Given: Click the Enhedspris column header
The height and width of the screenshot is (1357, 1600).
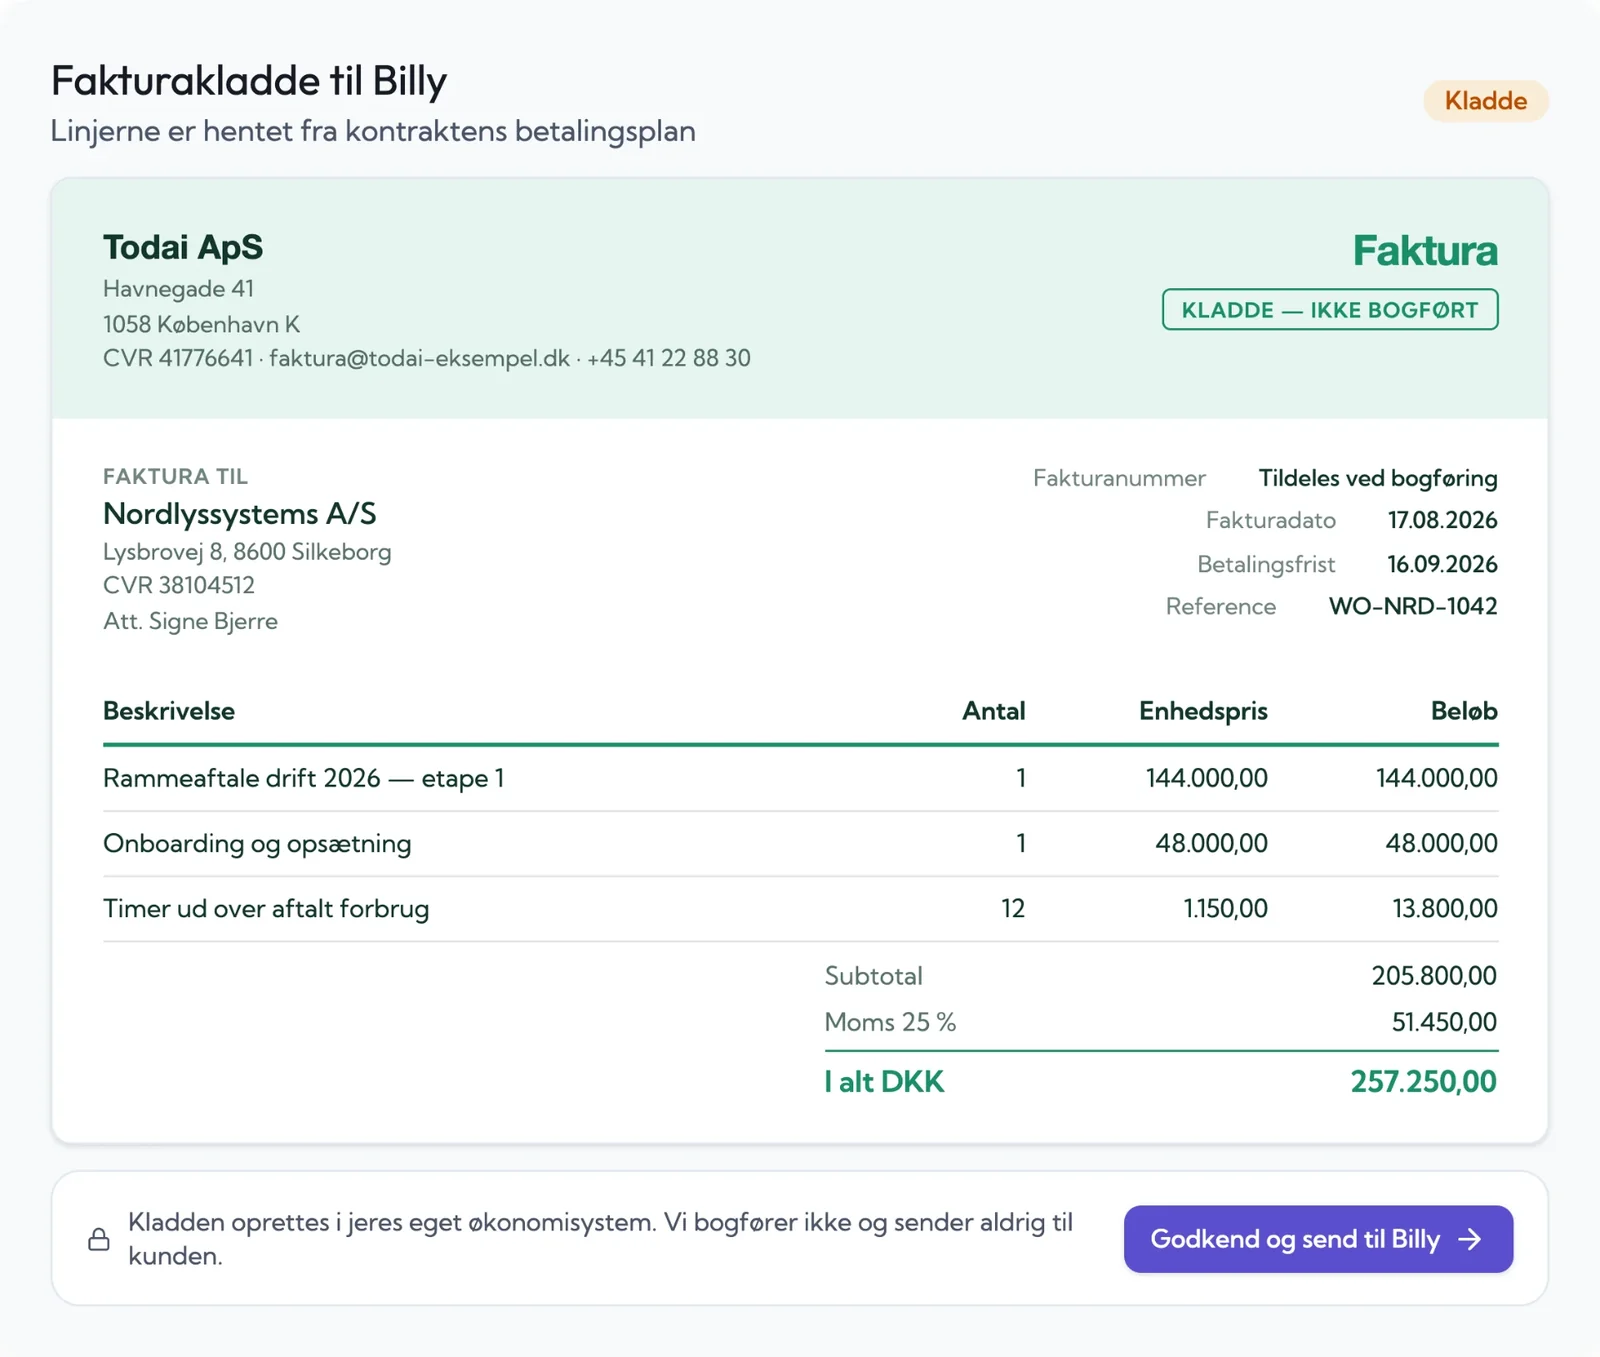Looking at the screenshot, I should tap(1203, 711).
